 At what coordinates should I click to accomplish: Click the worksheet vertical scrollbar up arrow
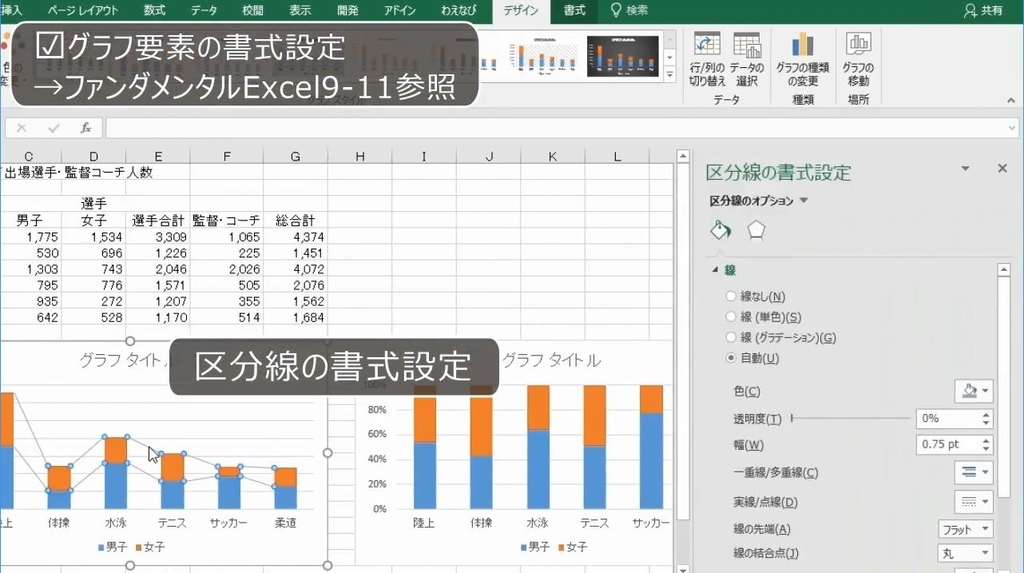(x=682, y=156)
